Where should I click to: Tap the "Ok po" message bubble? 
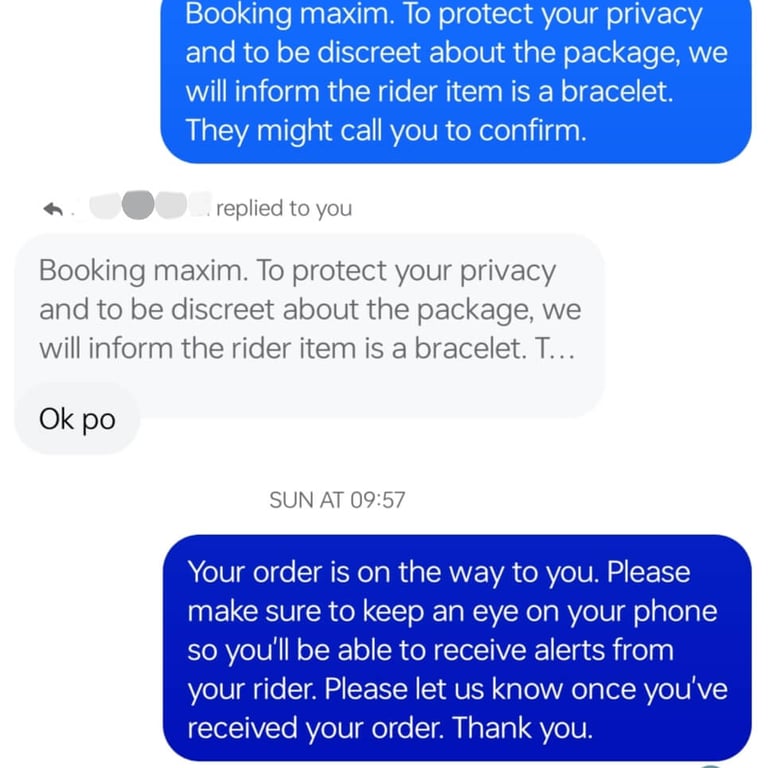click(77, 419)
